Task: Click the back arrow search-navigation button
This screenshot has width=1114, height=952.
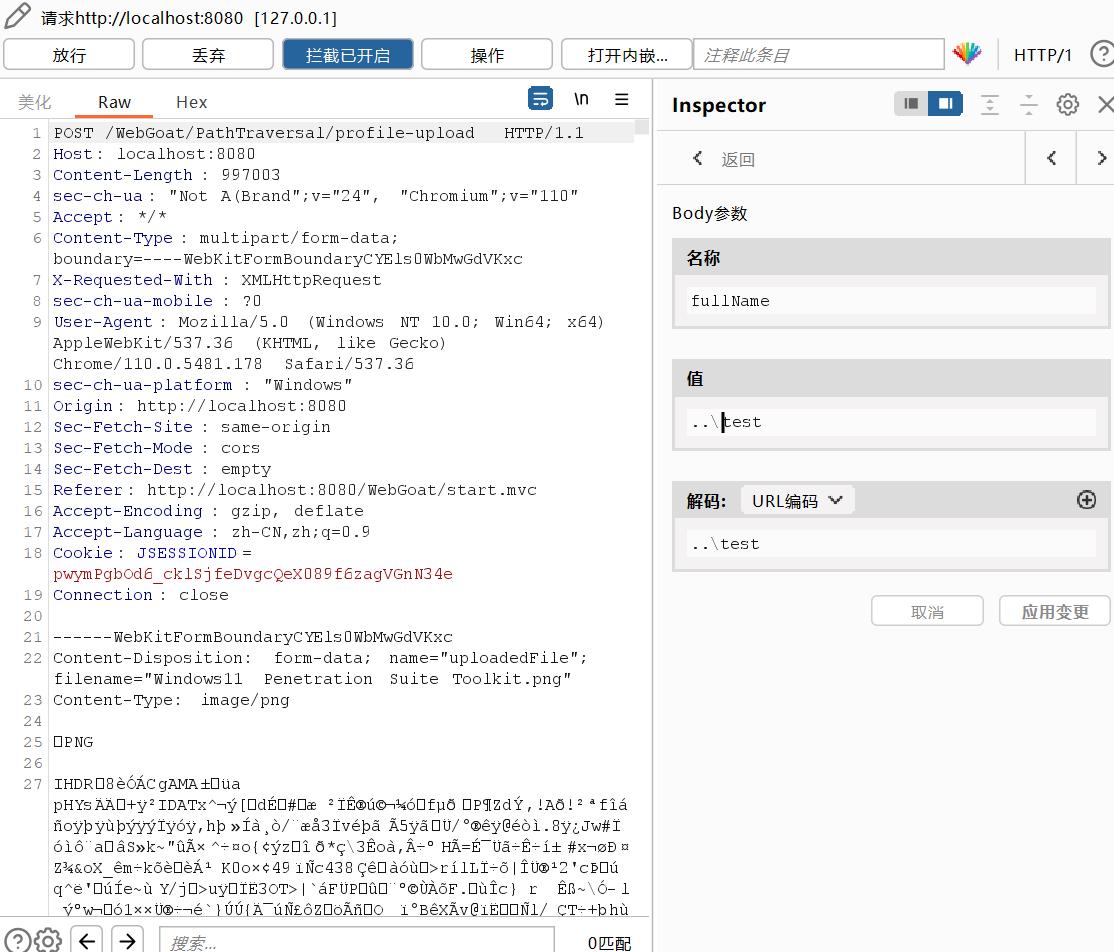Action: 87,941
